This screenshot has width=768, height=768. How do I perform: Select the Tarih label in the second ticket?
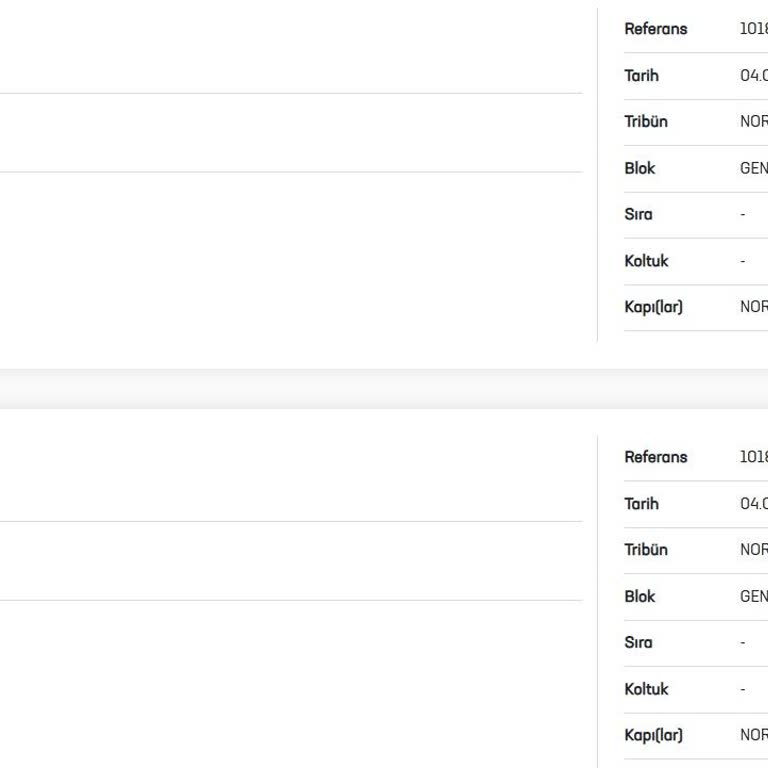tap(641, 504)
